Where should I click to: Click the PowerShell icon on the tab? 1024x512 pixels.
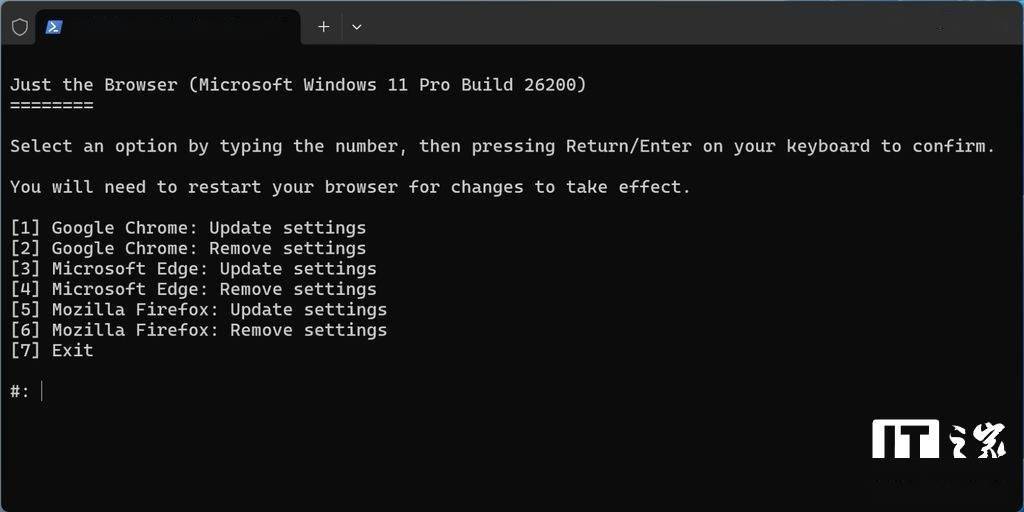(x=54, y=27)
